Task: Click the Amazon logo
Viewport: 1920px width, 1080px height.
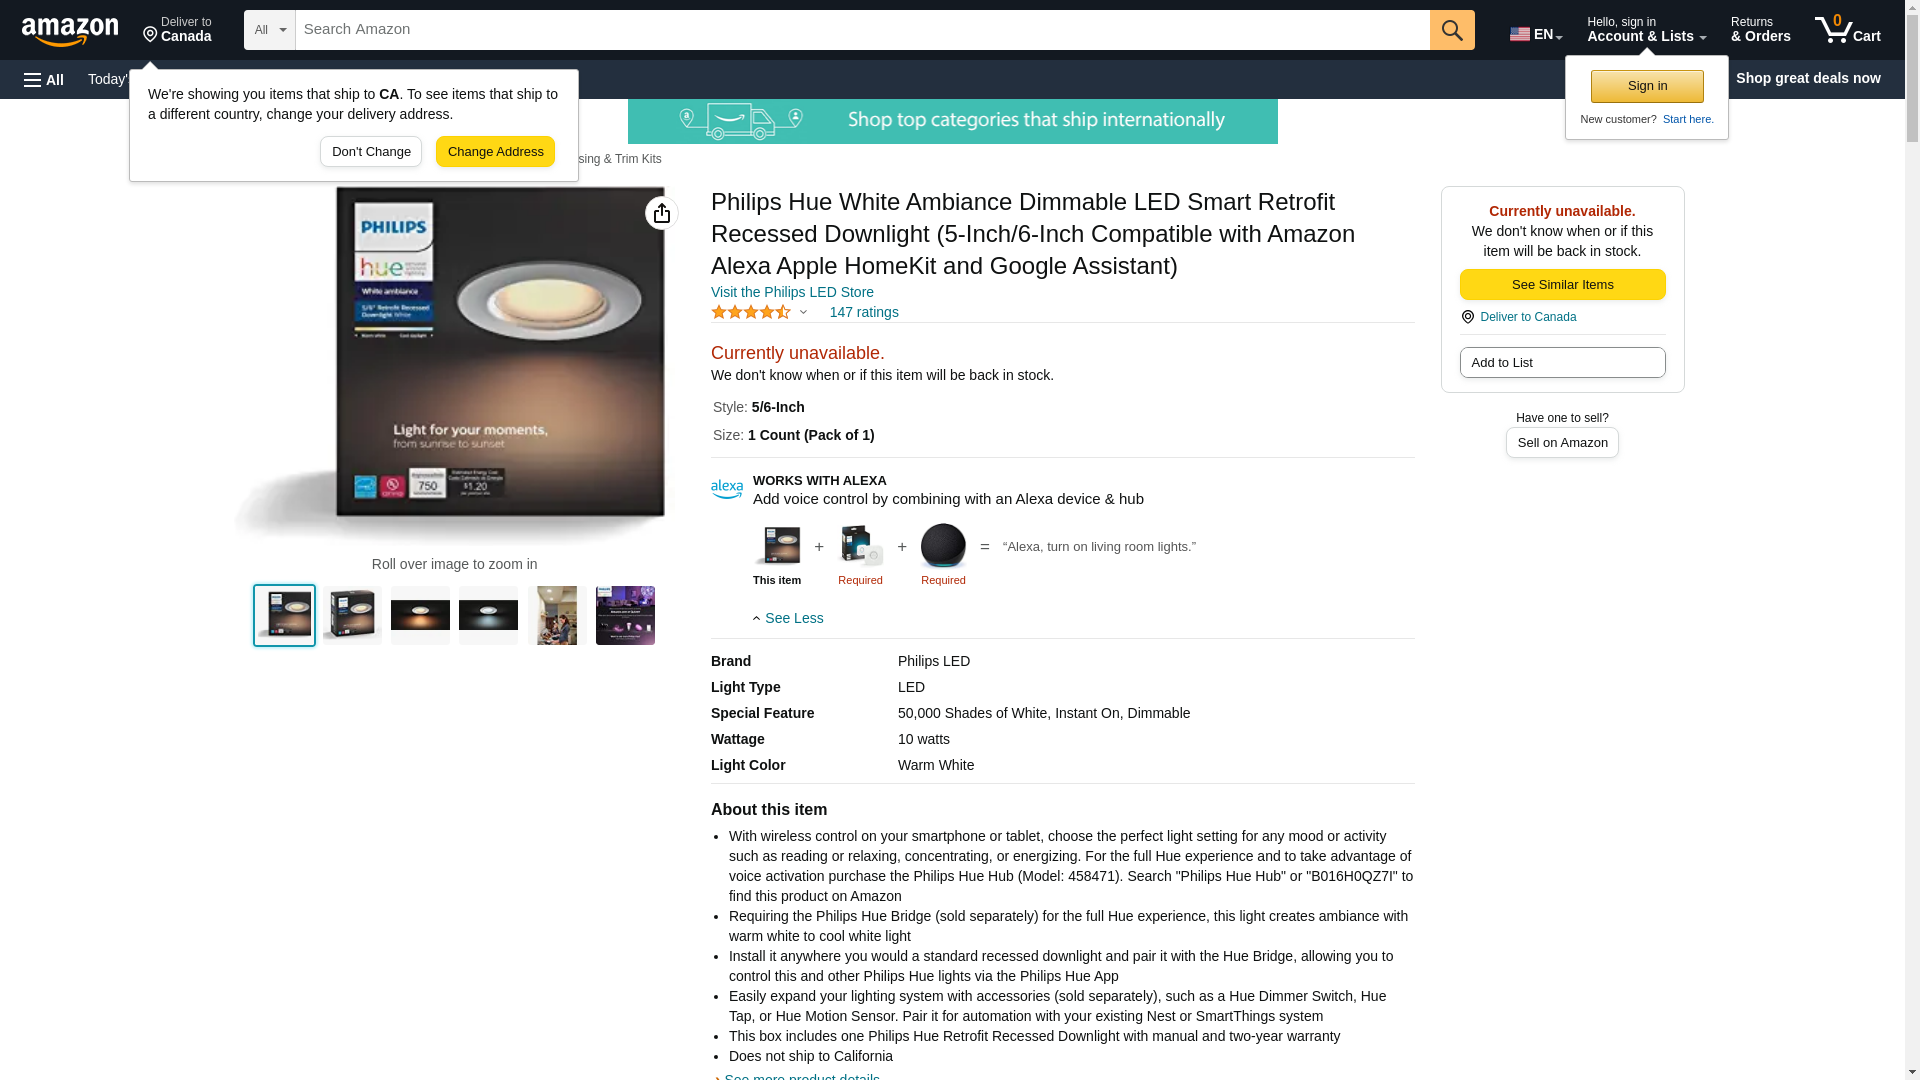Action: tap(70, 31)
